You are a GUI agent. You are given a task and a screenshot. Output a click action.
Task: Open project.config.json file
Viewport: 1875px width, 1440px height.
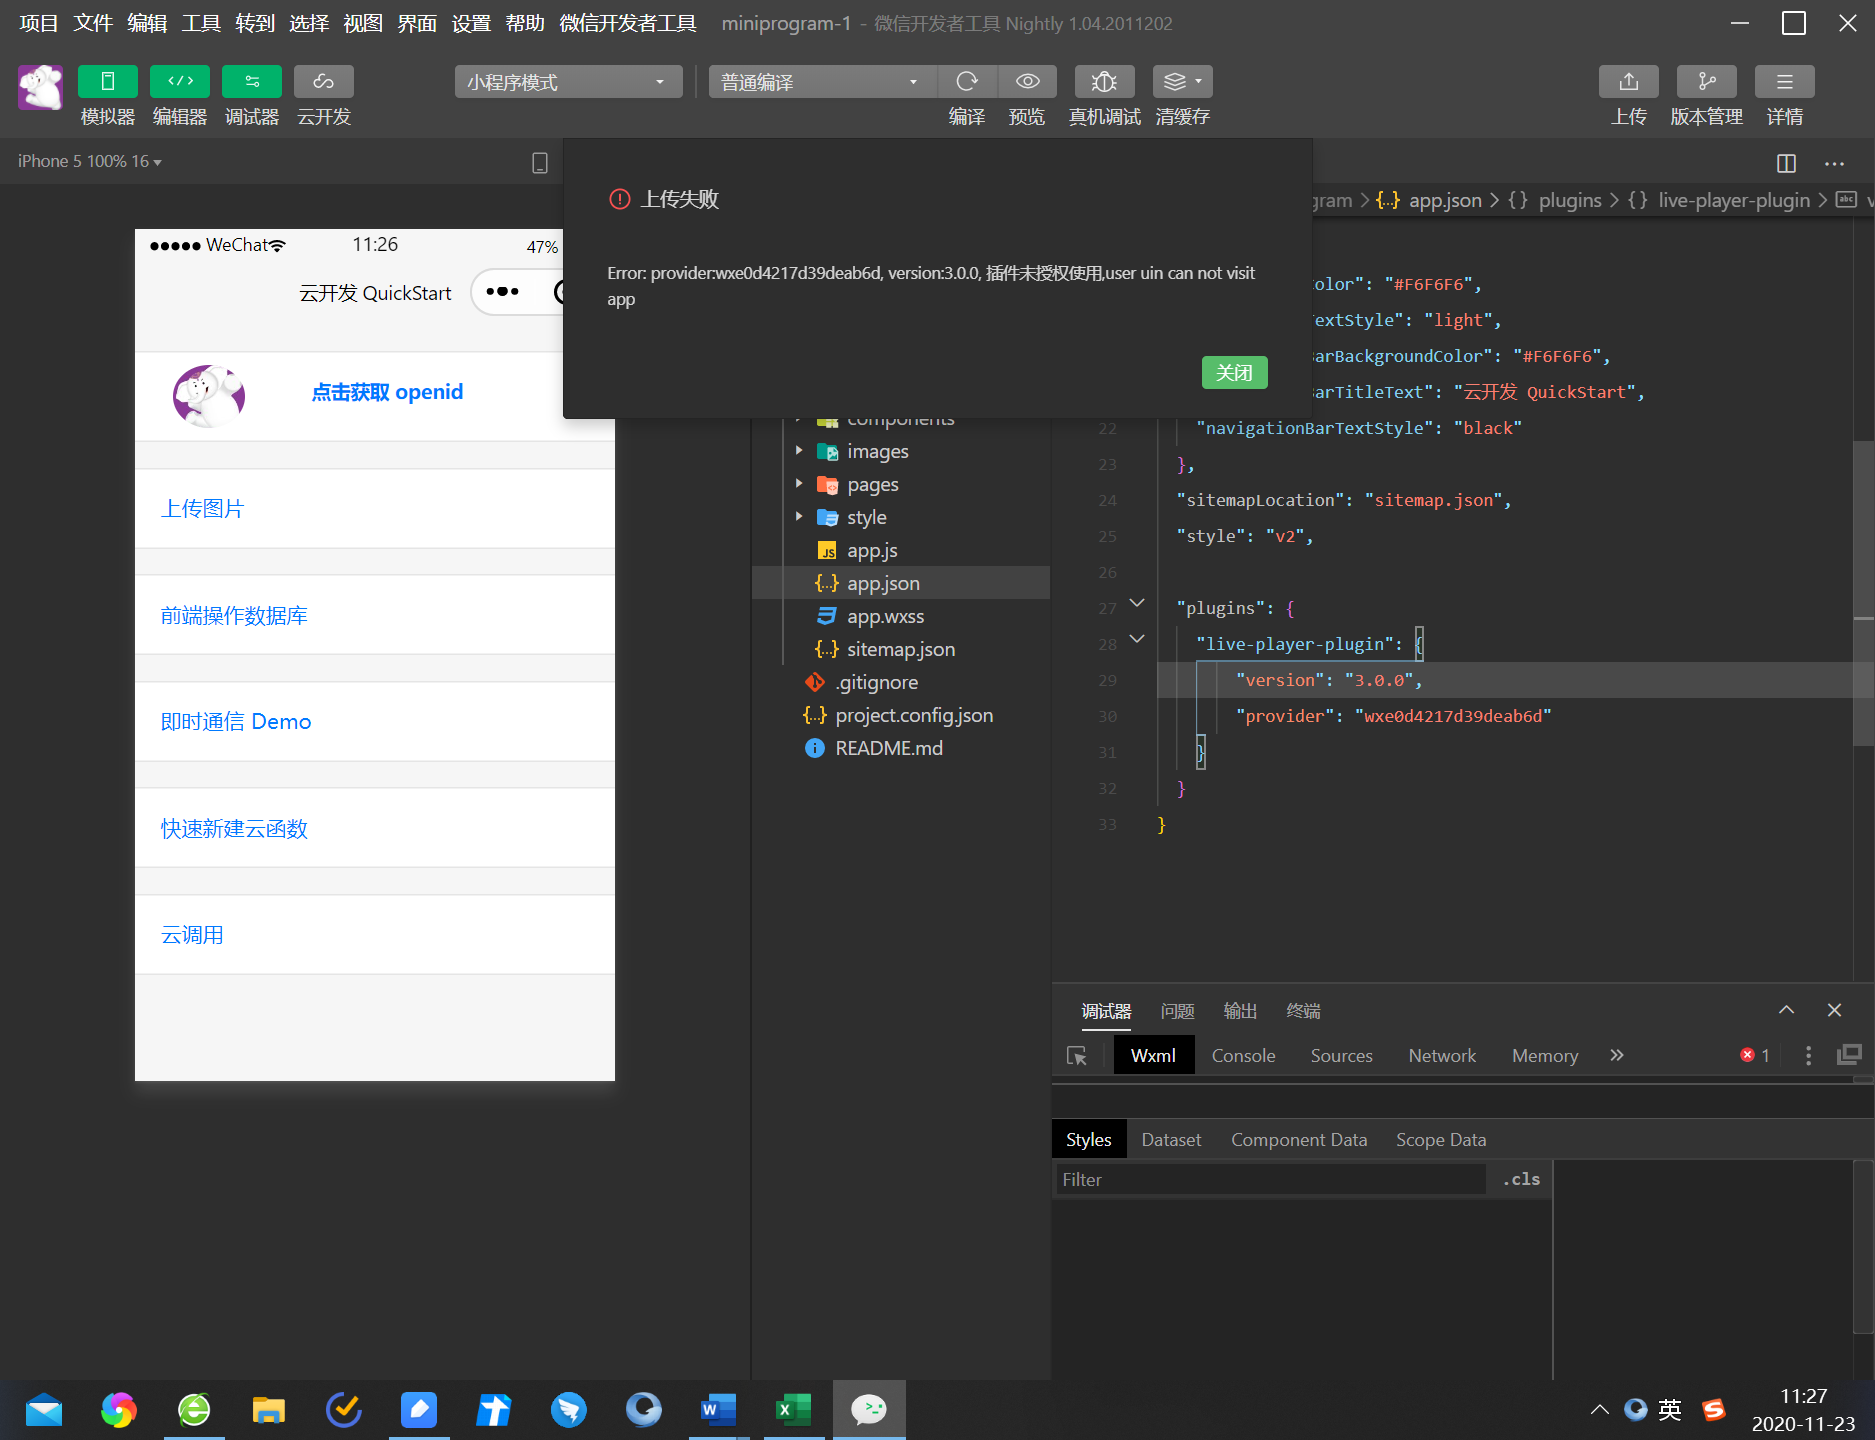pyautogui.click(x=900, y=715)
